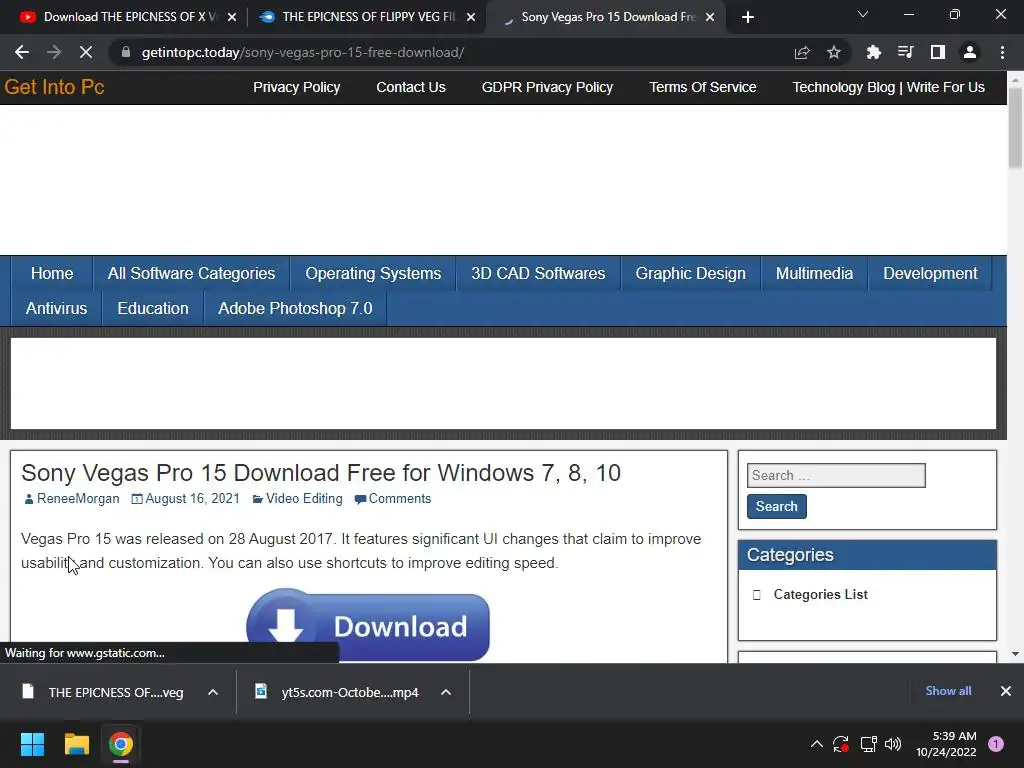
Task: Open Multimedia menu item
Action: click(x=814, y=273)
